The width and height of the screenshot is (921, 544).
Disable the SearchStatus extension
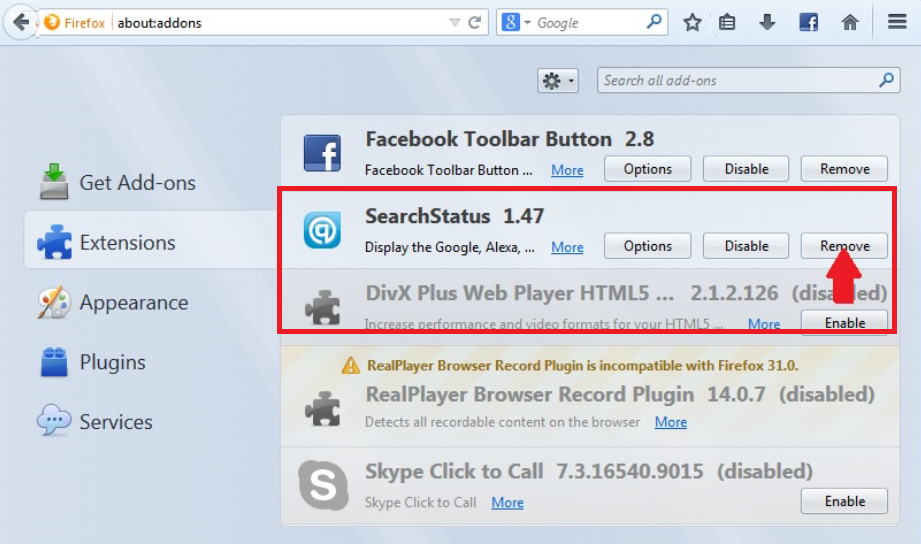click(x=746, y=246)
